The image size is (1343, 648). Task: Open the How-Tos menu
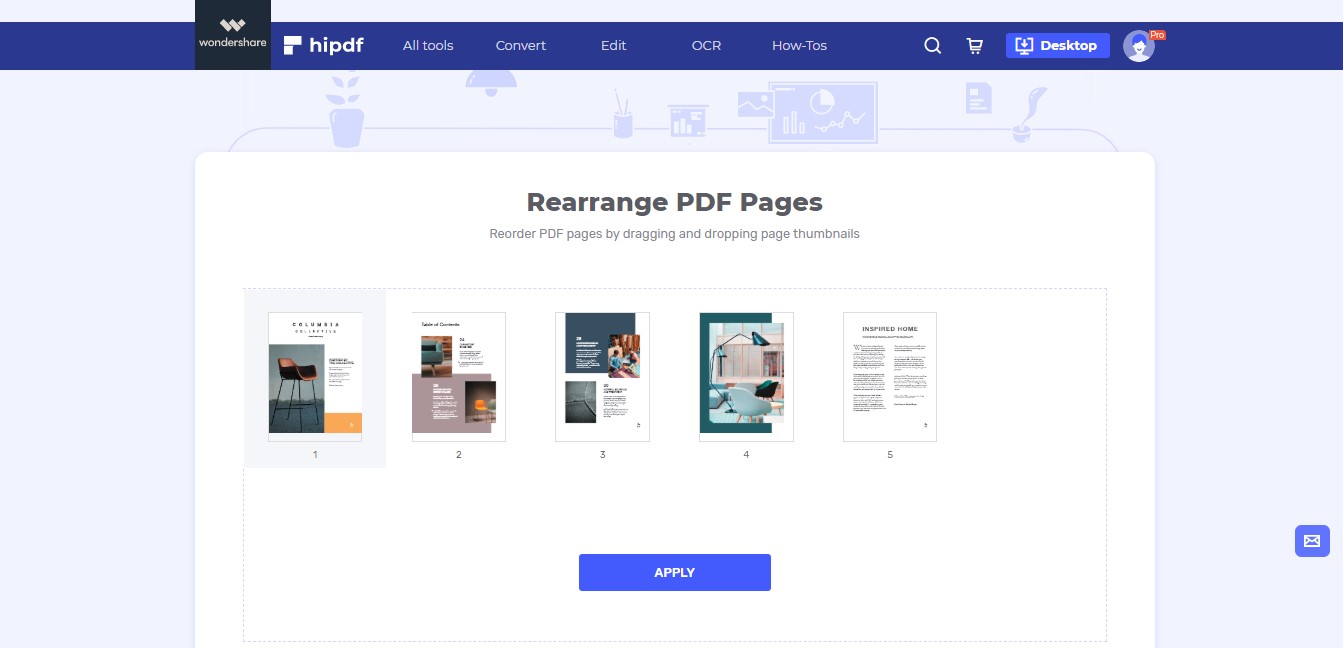click(800, 45)
